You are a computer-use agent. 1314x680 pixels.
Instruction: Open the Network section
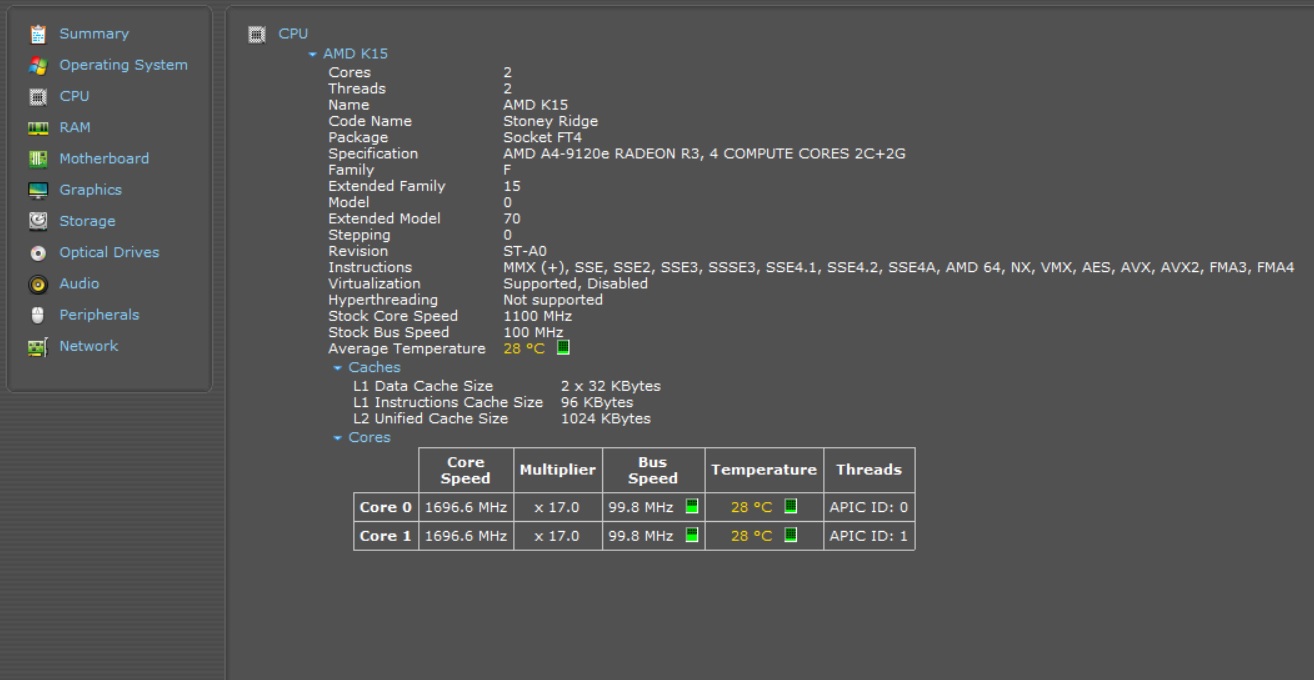coord(88,346)
